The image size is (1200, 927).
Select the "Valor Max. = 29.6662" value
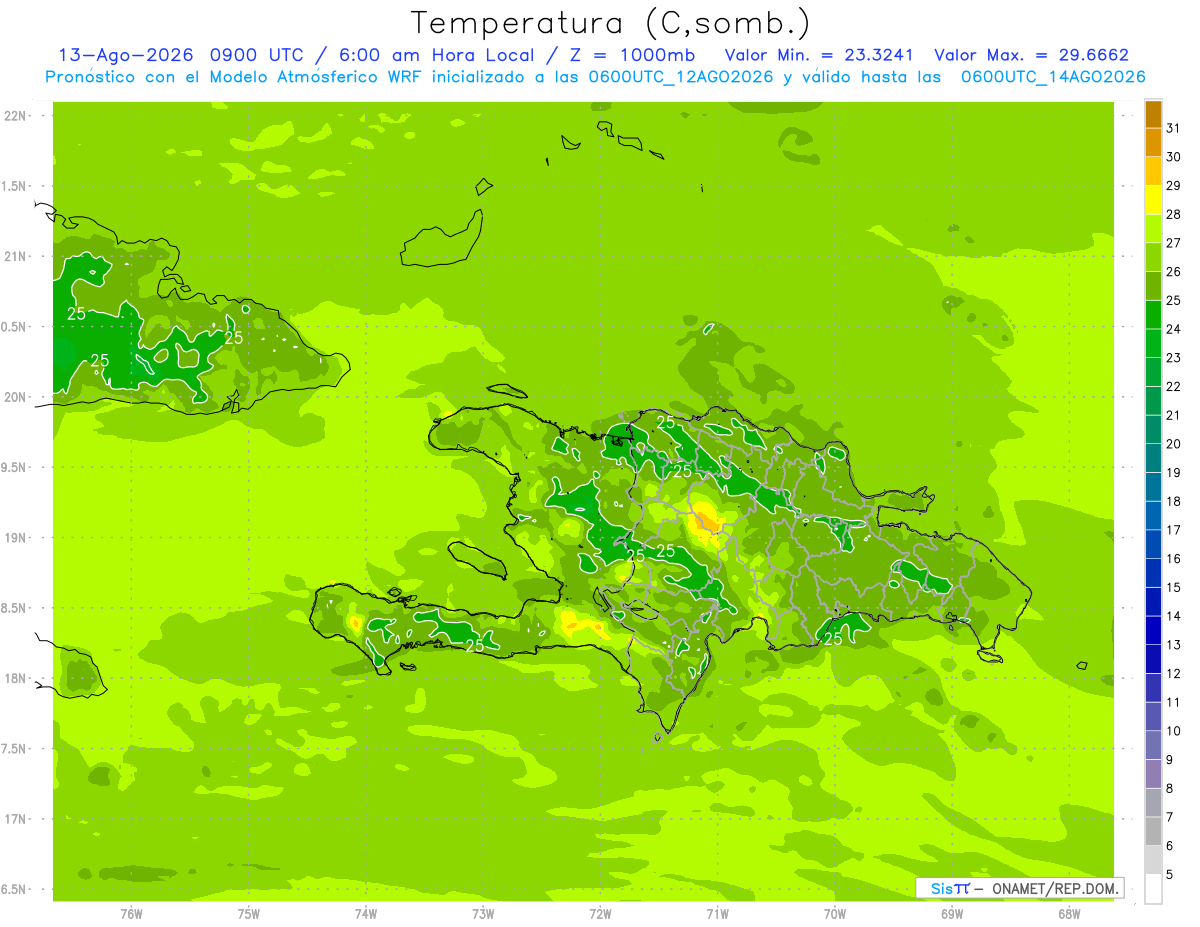(1032, 56)
